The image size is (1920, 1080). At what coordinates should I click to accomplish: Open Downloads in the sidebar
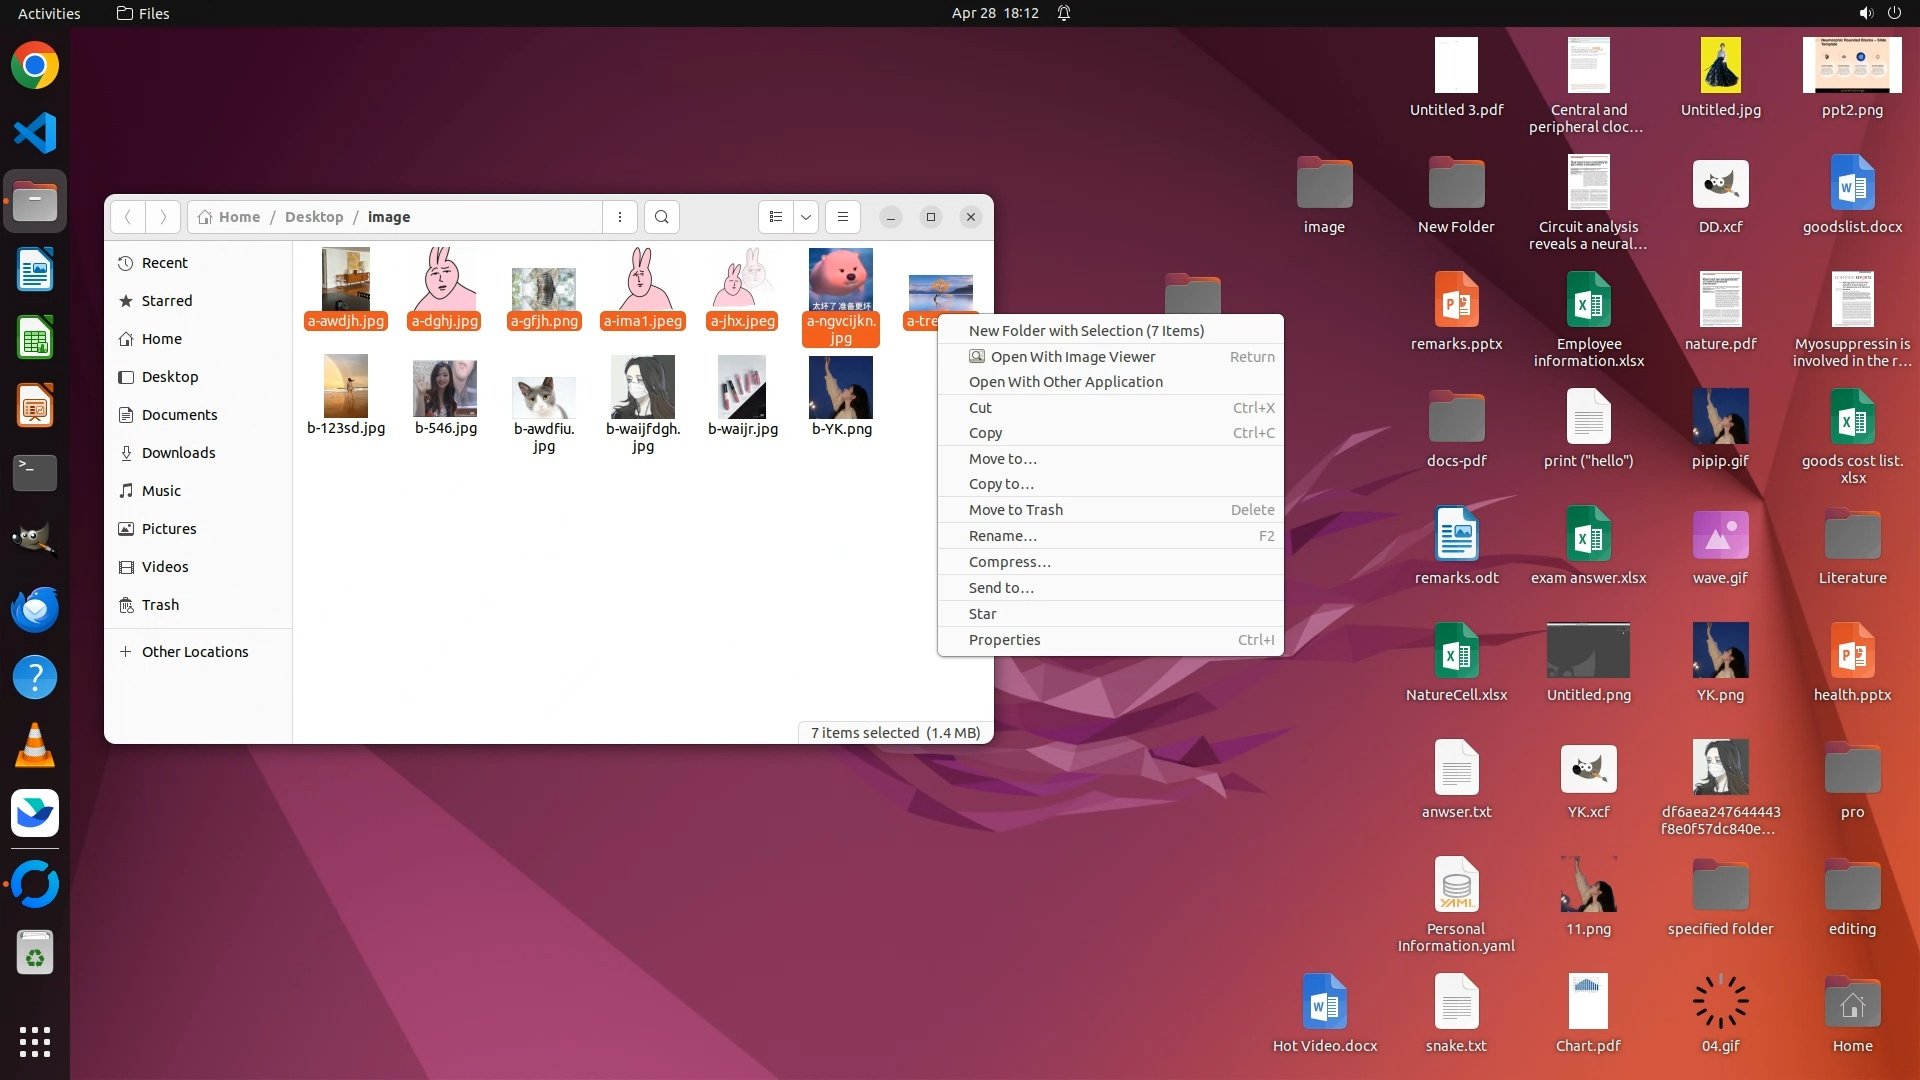click(x=178, y=453)
